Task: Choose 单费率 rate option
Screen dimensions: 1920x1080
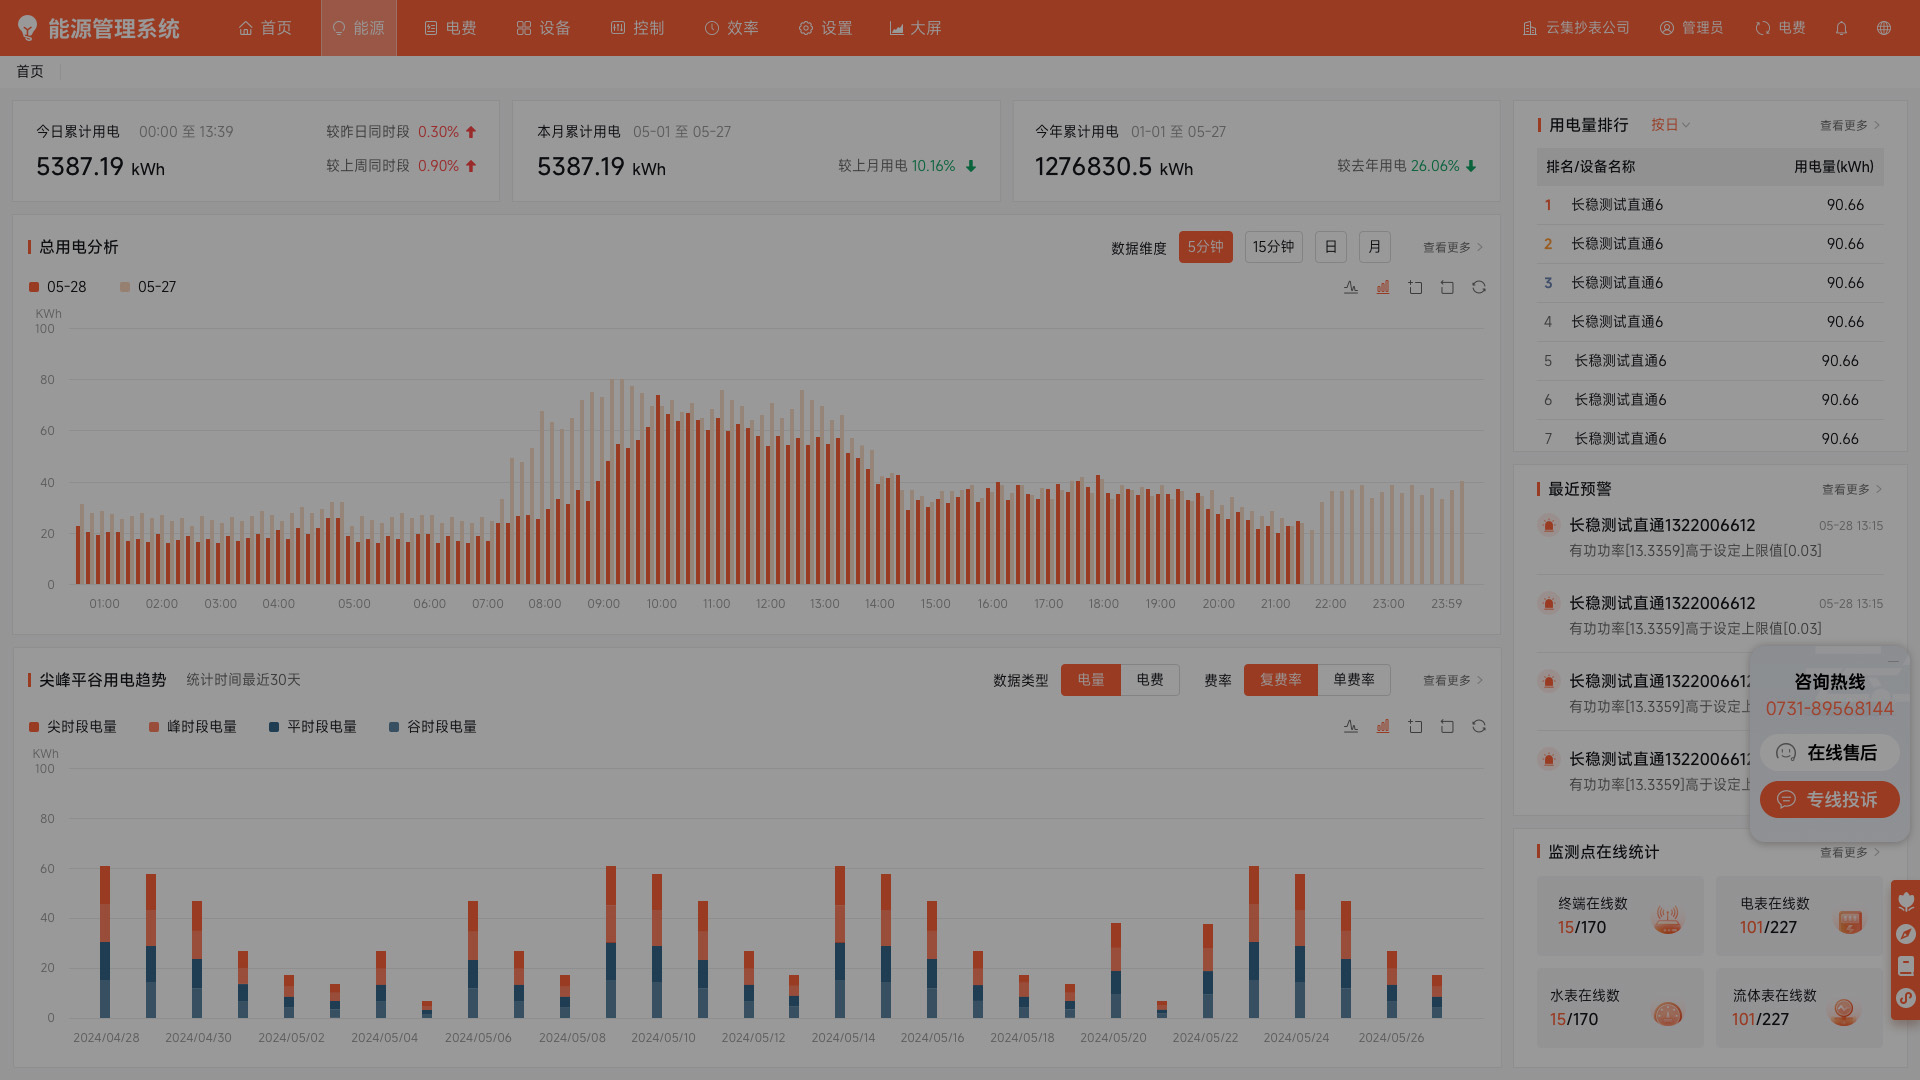Action: coord(1353,680)
